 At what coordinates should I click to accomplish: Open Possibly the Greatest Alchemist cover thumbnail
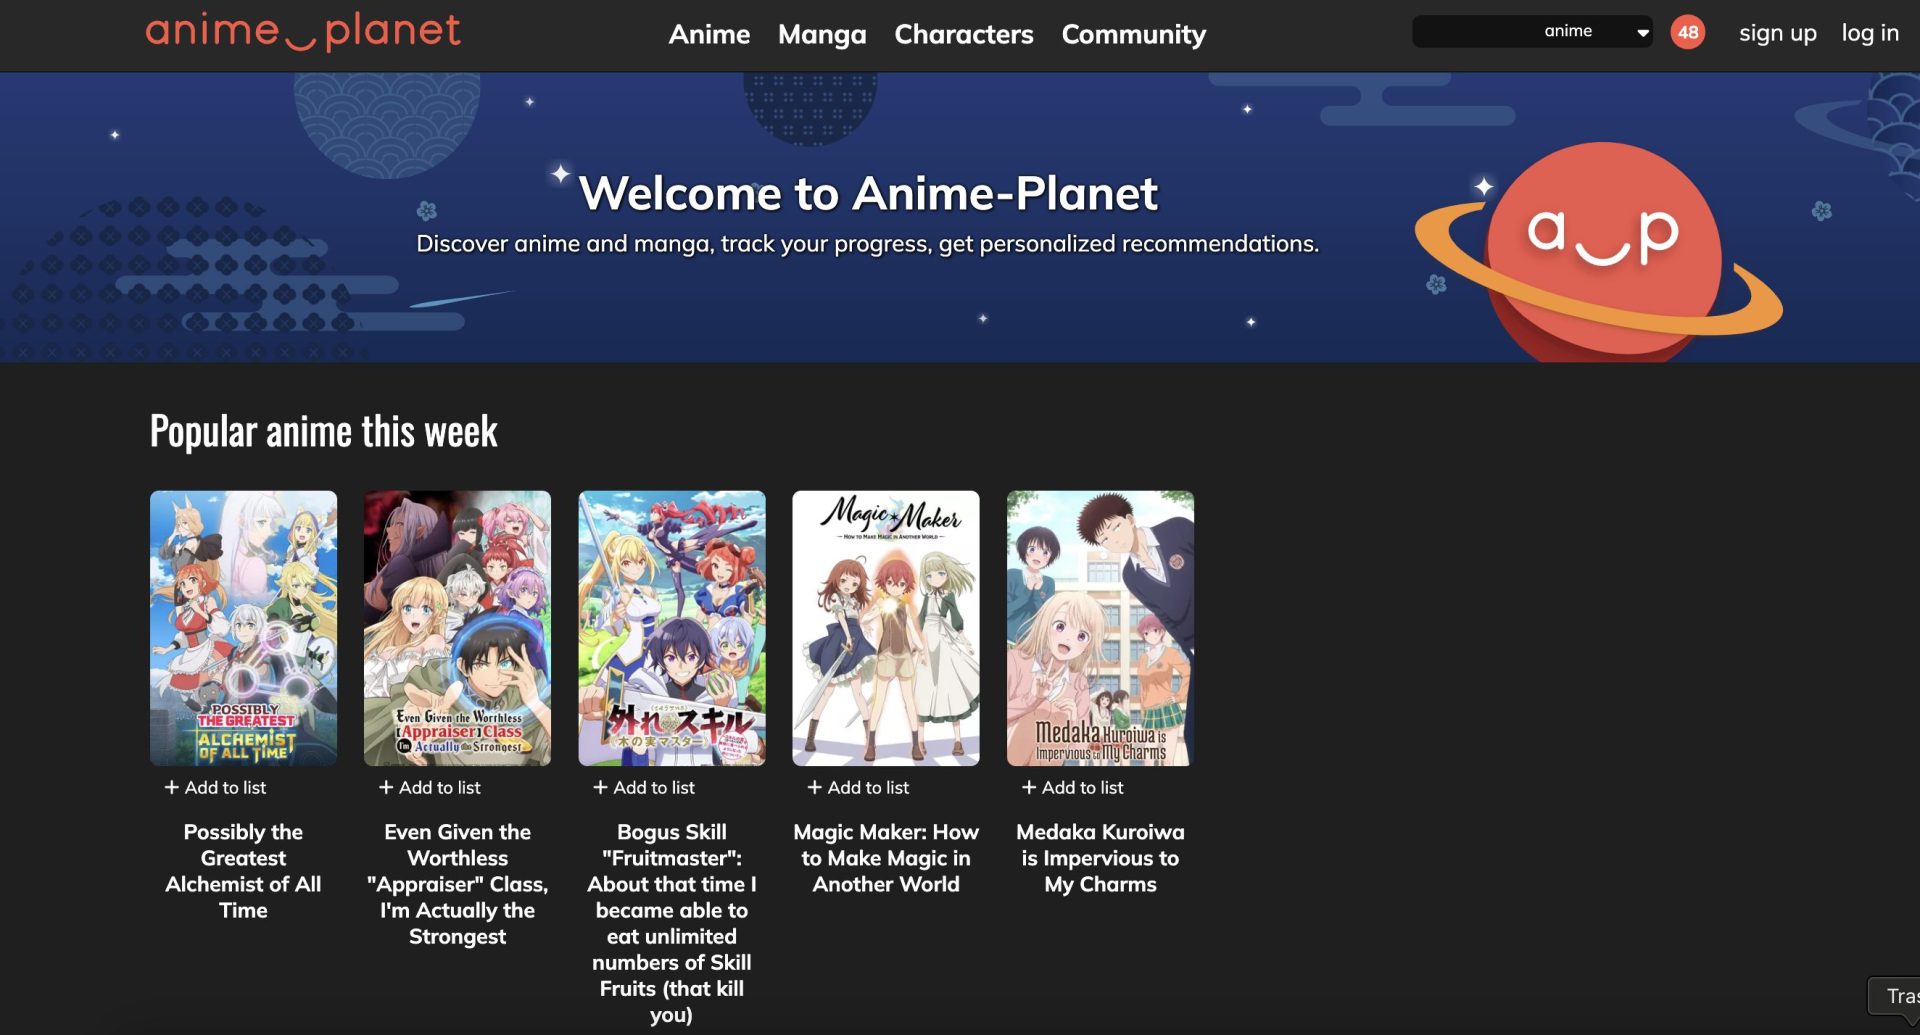click(x=243, y=628)
